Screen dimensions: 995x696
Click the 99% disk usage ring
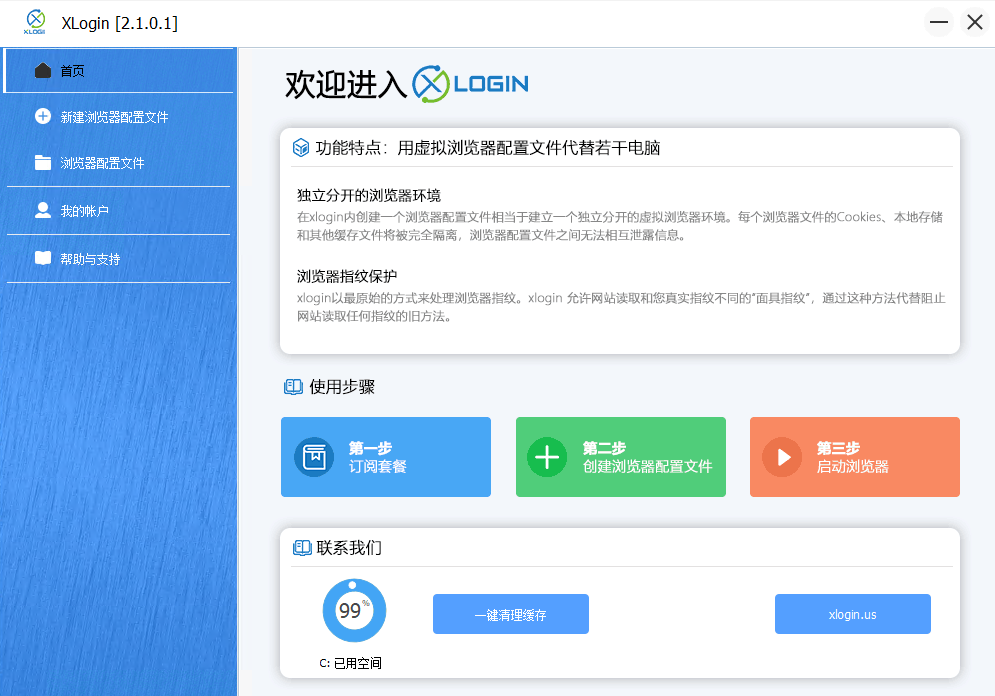354,610
